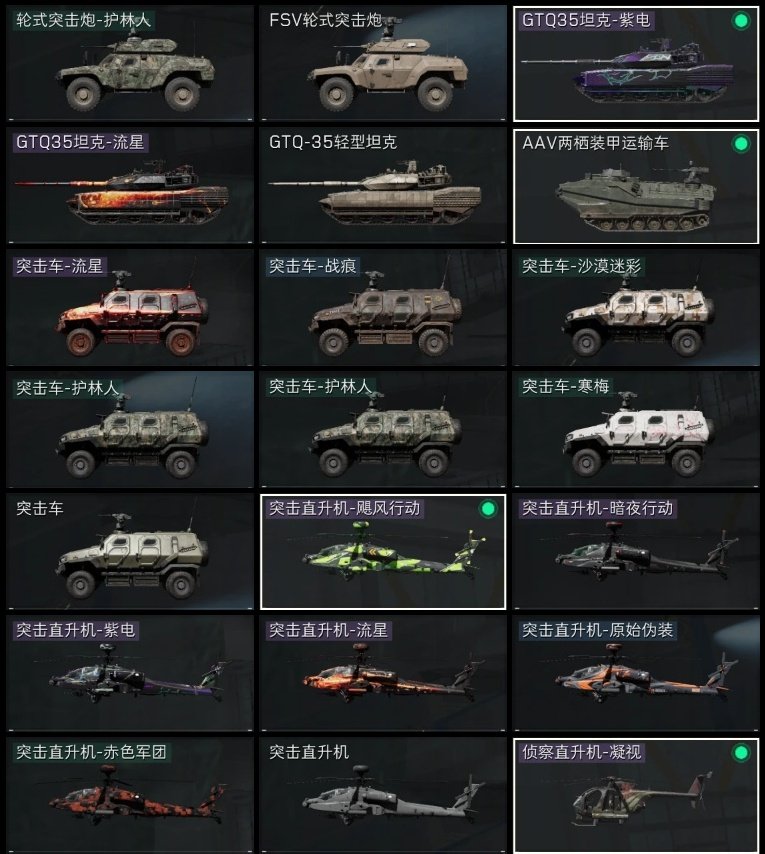Viewport: 765px width, 854px height.
Task: Click the green equipped dot on 侦察直升机-凝视
Action: point(740,753)
